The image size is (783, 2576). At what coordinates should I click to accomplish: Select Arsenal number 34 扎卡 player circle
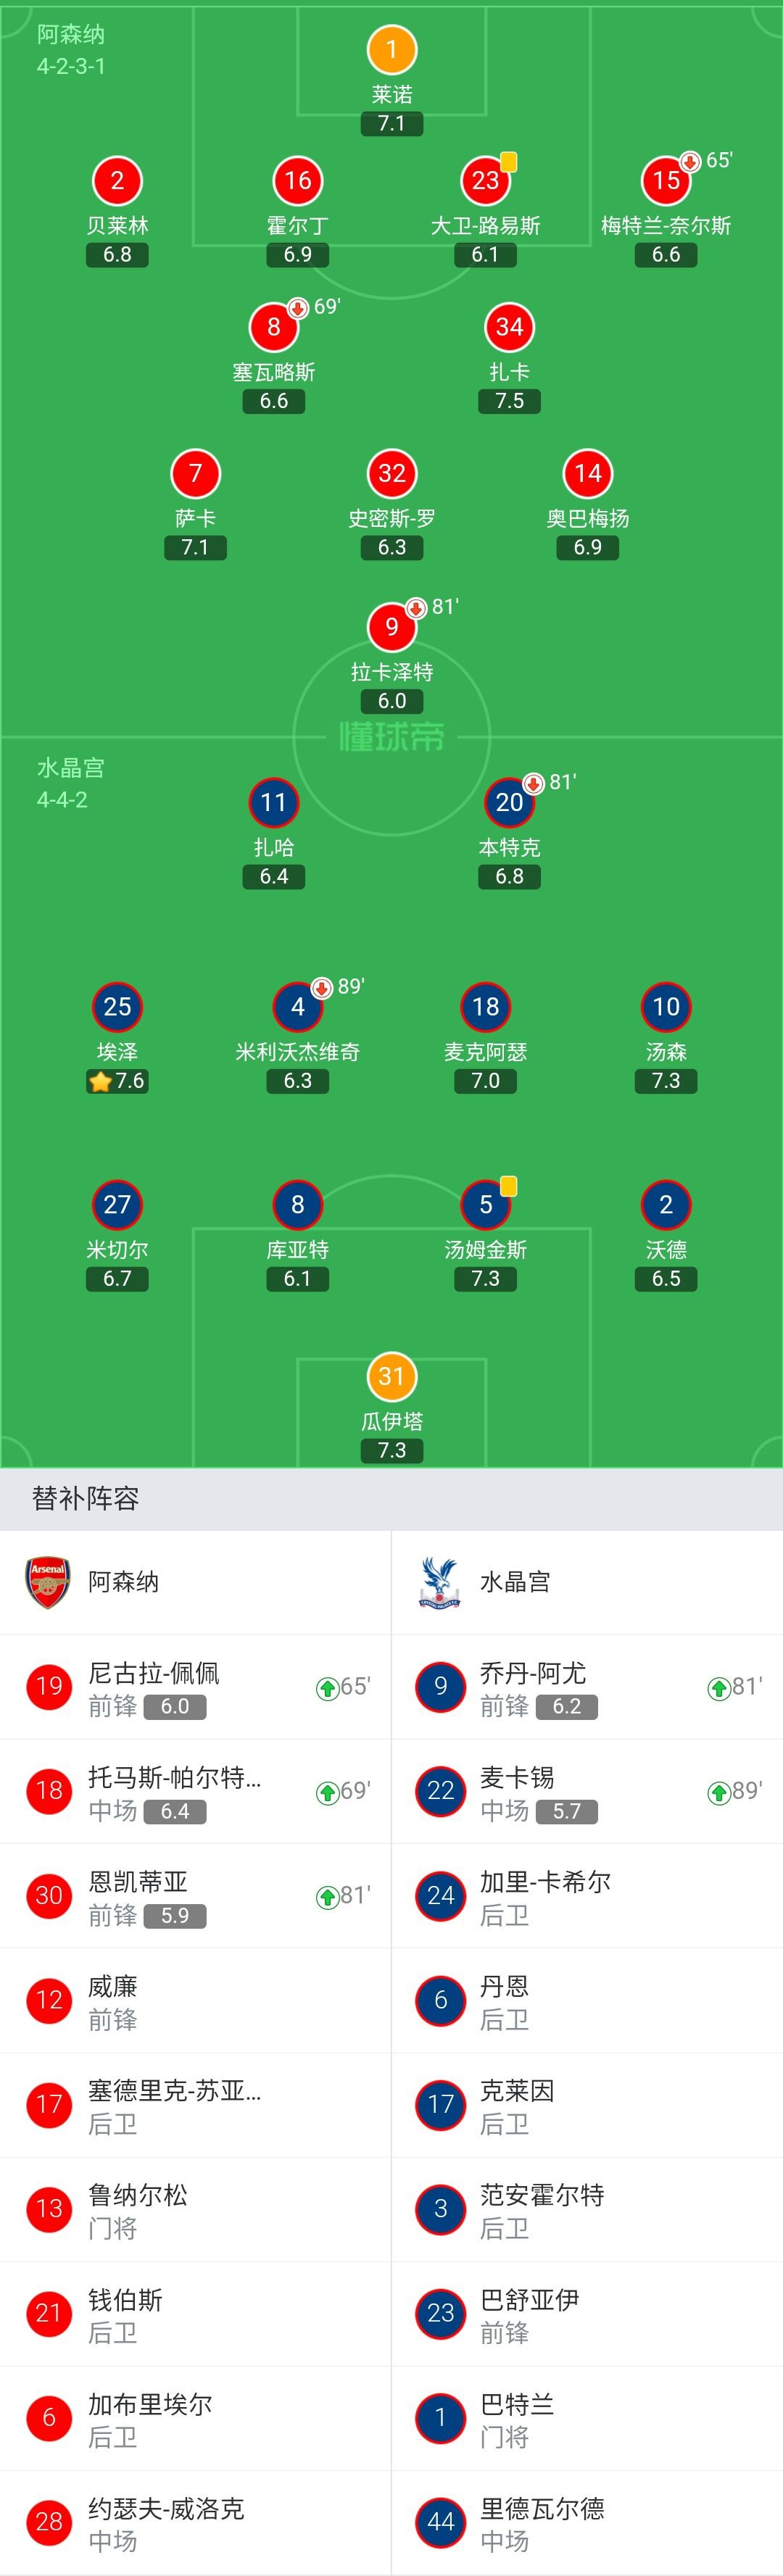[x=509, y=327]
